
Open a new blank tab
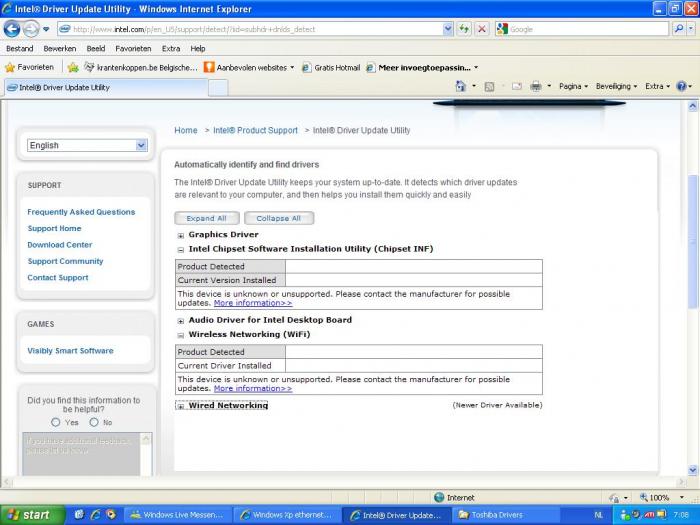pos(218,88)
